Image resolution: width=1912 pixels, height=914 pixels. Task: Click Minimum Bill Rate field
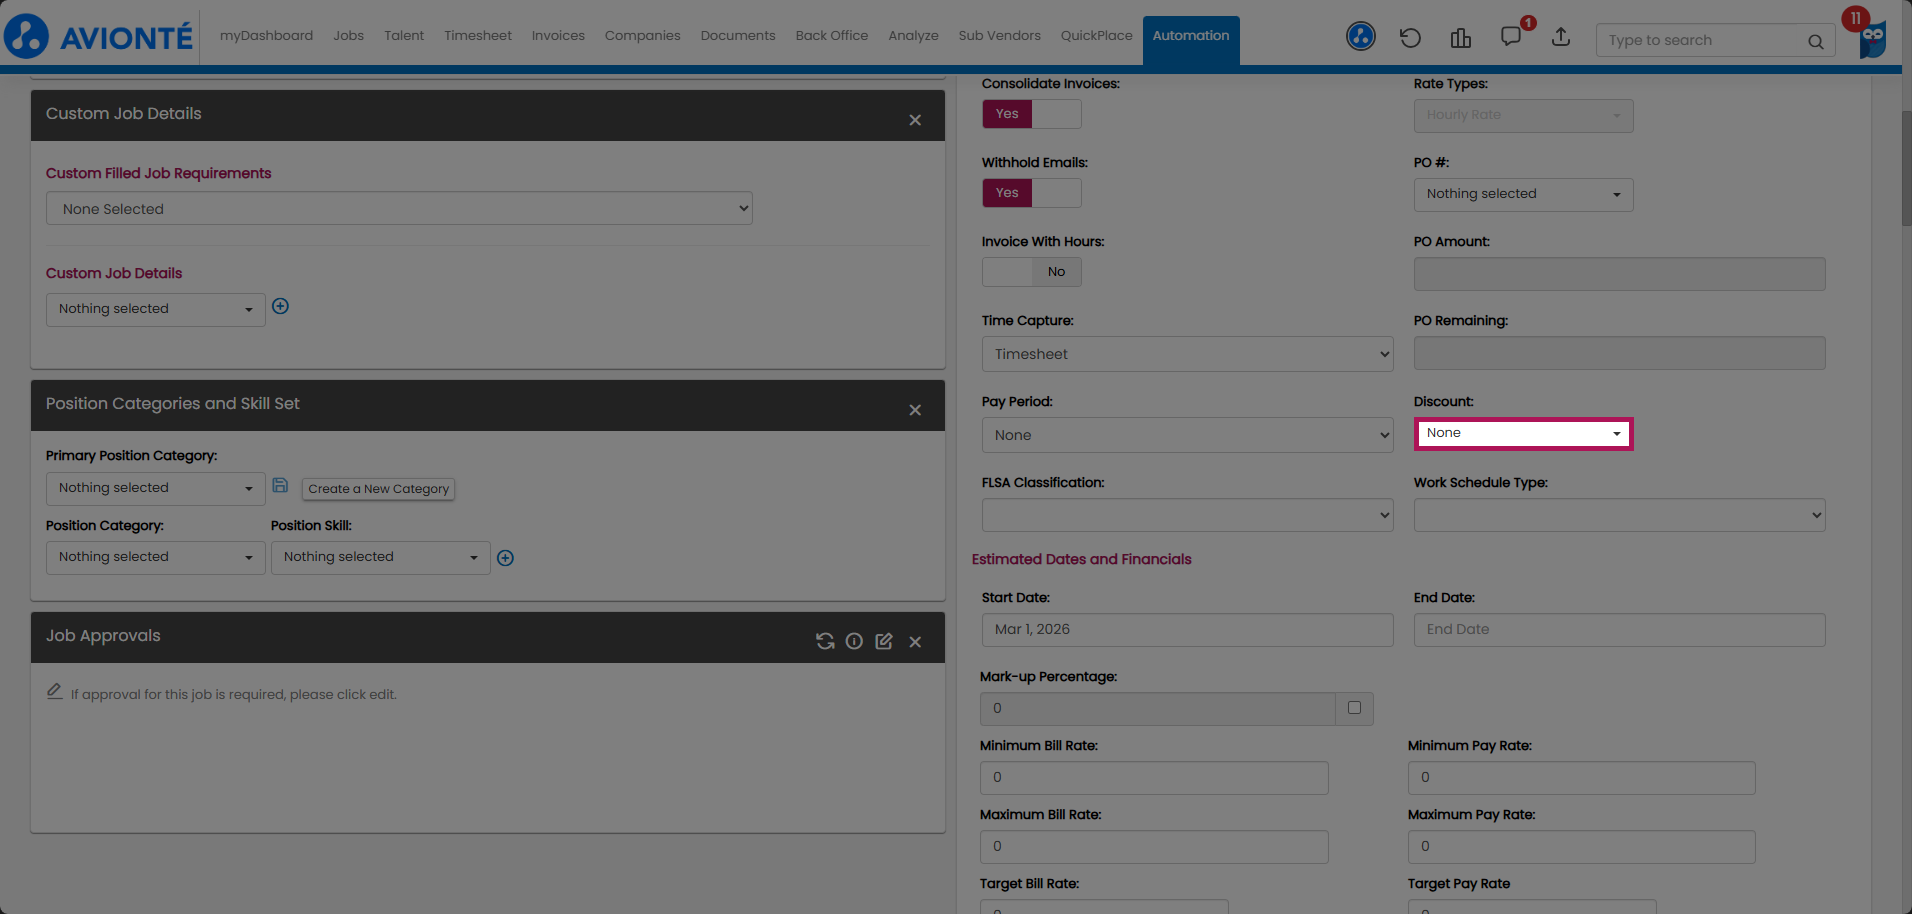[x=1154, y=778]
